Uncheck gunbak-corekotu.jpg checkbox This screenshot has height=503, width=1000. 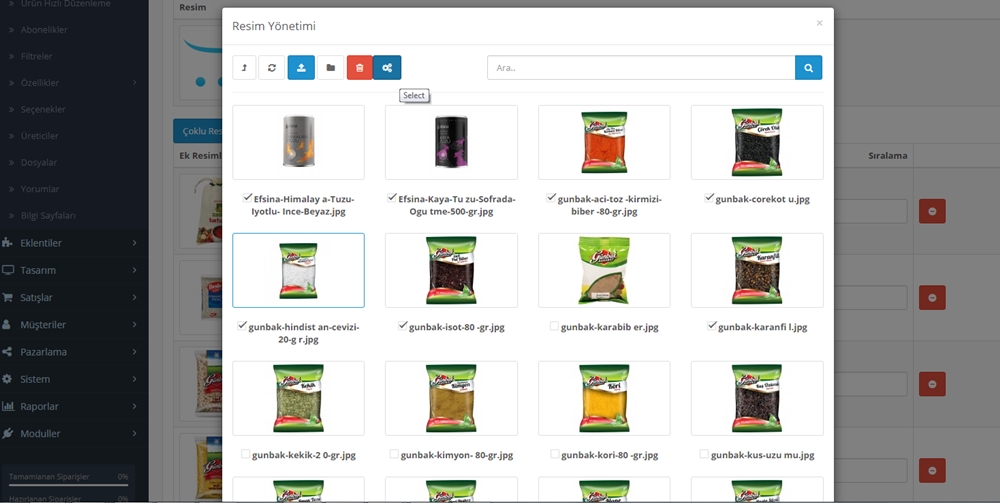click(709, 198)
